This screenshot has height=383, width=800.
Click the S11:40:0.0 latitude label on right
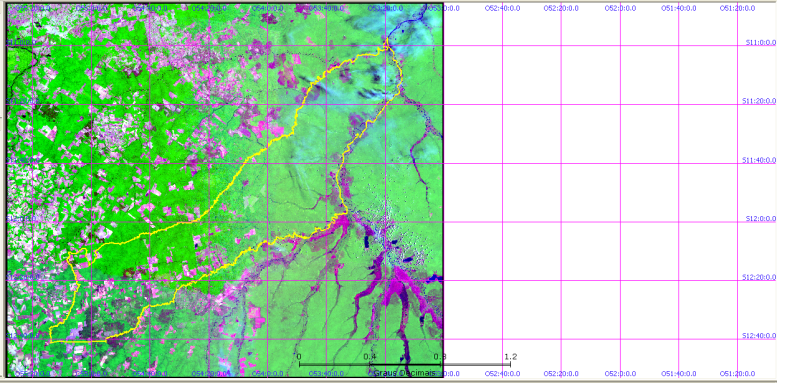759,160
